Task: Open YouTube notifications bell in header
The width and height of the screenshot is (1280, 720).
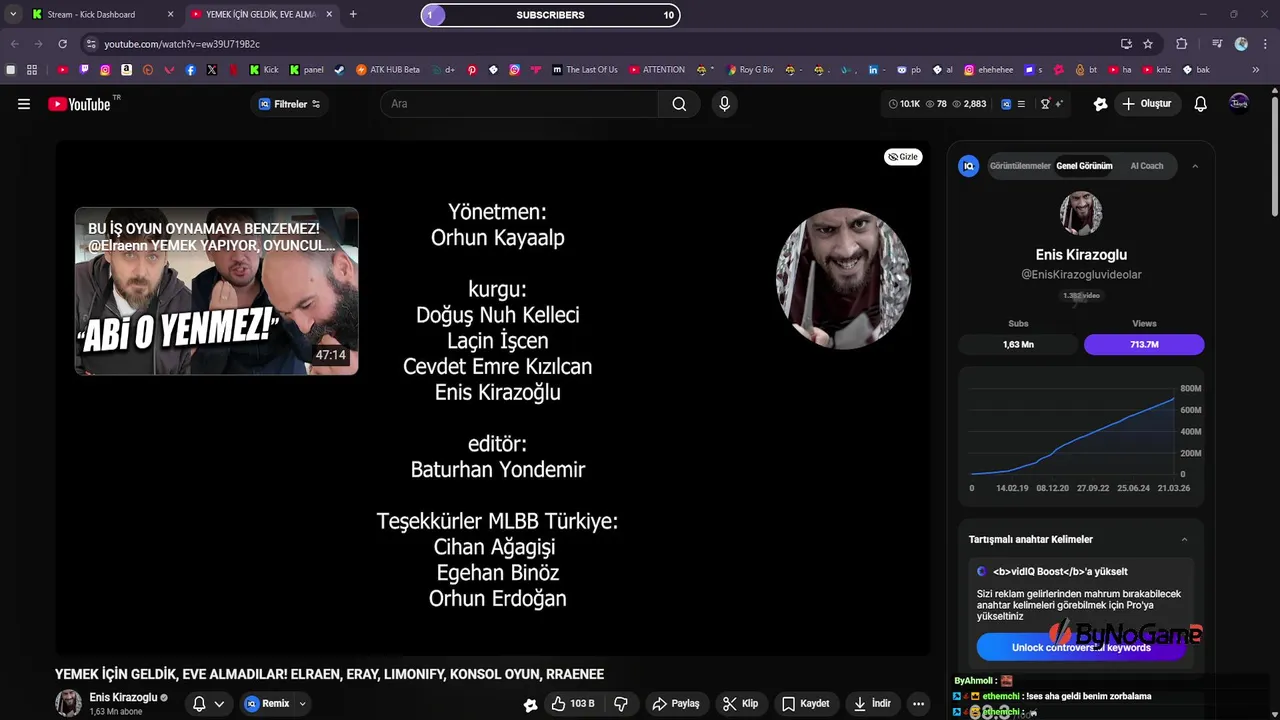Action: (1201, 104)
